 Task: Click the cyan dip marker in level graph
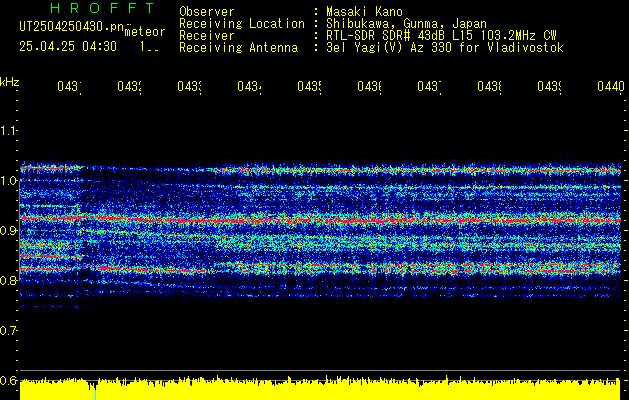point(95,394)
